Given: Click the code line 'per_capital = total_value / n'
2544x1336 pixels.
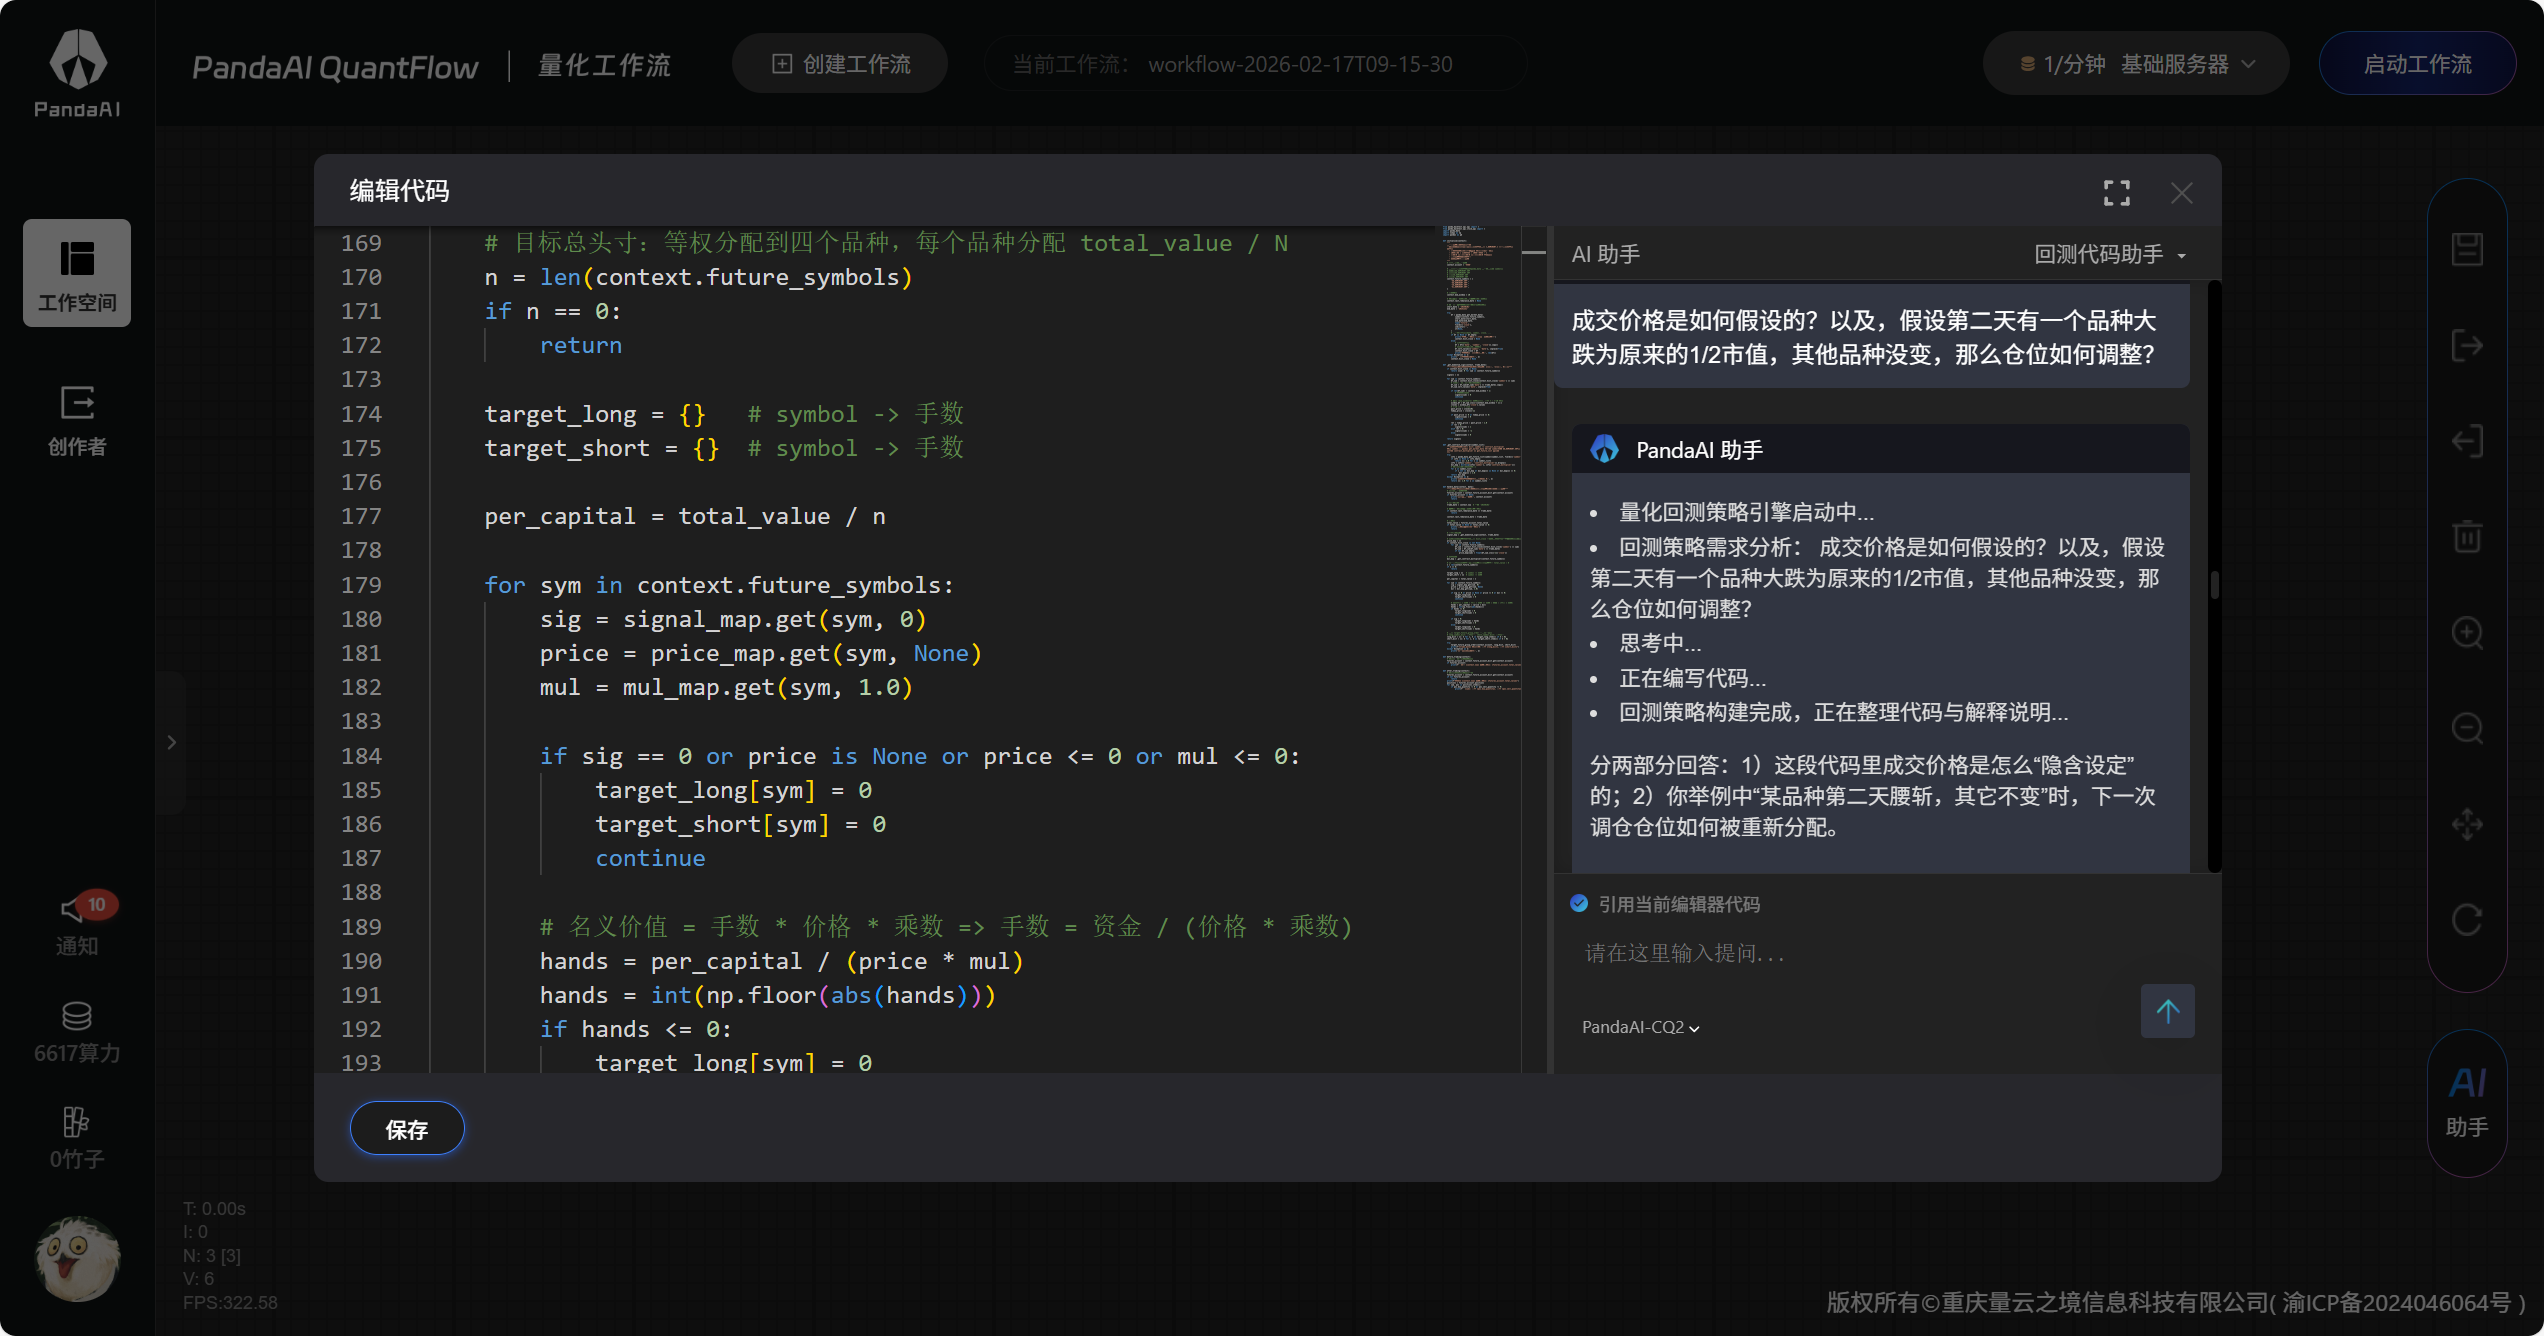Looking at the screenshot, I should pyautogui.click(x=685, y=516).
